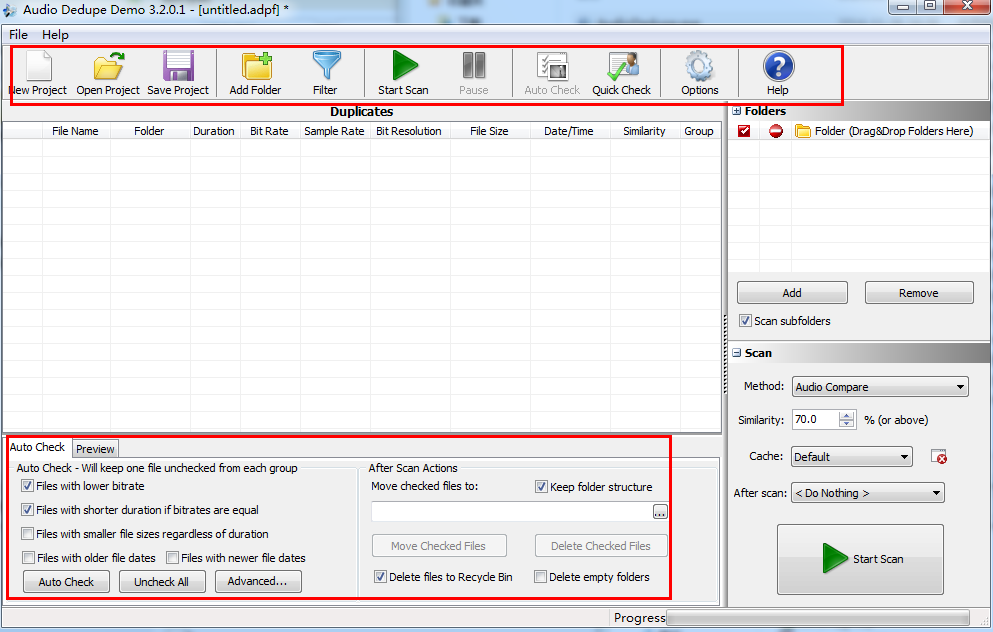This screenshot has width=993, height=632.
Task: Click the red remove icon in Folders header
Action: click(x=776, y=131)
